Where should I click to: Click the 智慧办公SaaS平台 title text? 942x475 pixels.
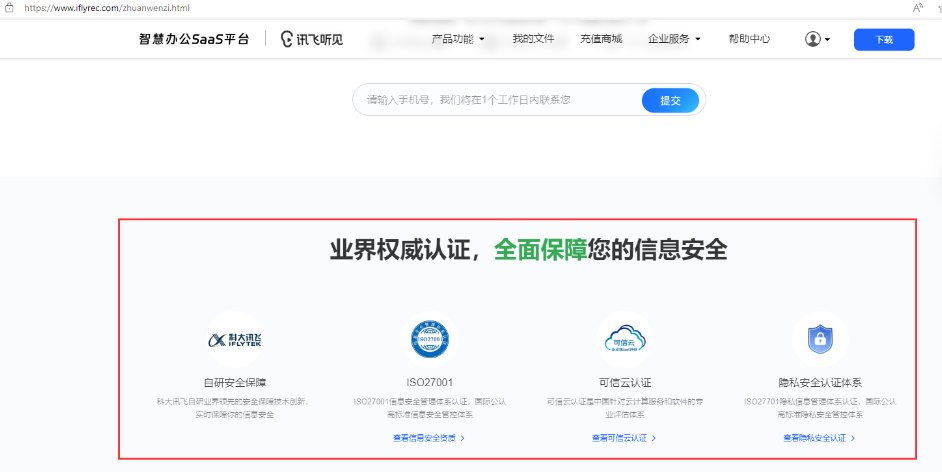point(193,40)
